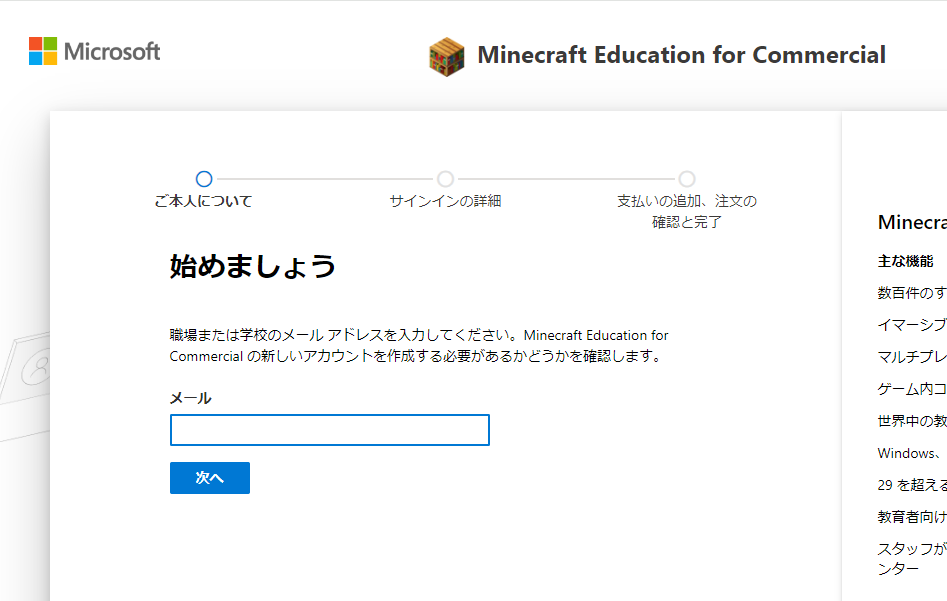
Task: Click the 29 を超える feature line
Action: (x=912, y=485)
